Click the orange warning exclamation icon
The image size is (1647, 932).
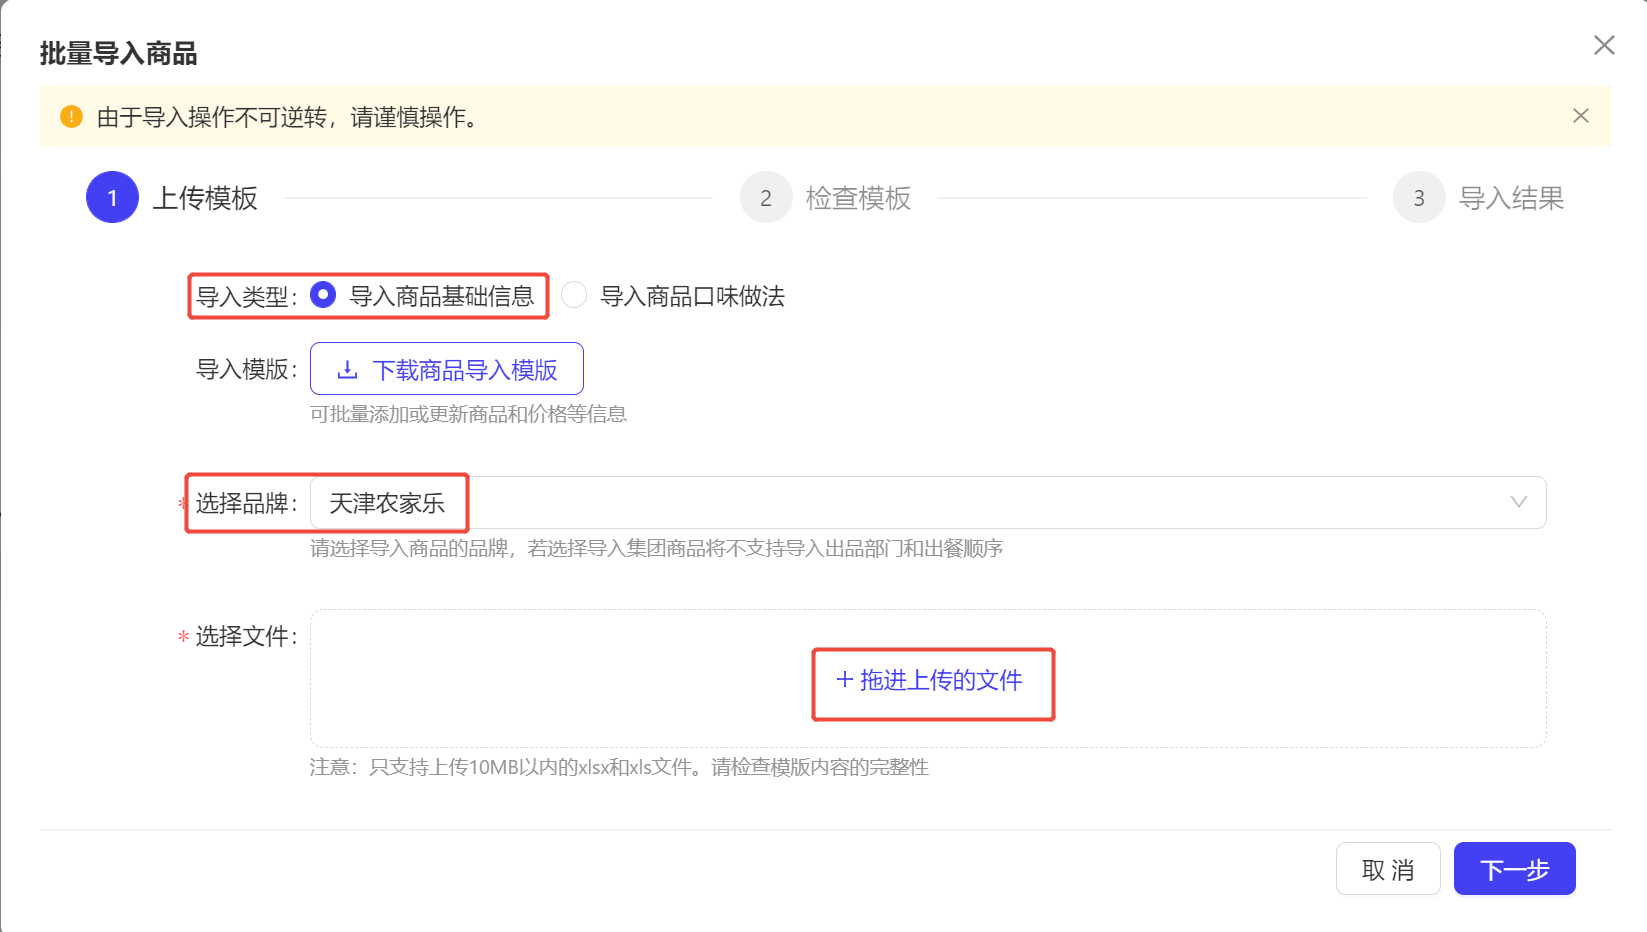coord(71,117)
